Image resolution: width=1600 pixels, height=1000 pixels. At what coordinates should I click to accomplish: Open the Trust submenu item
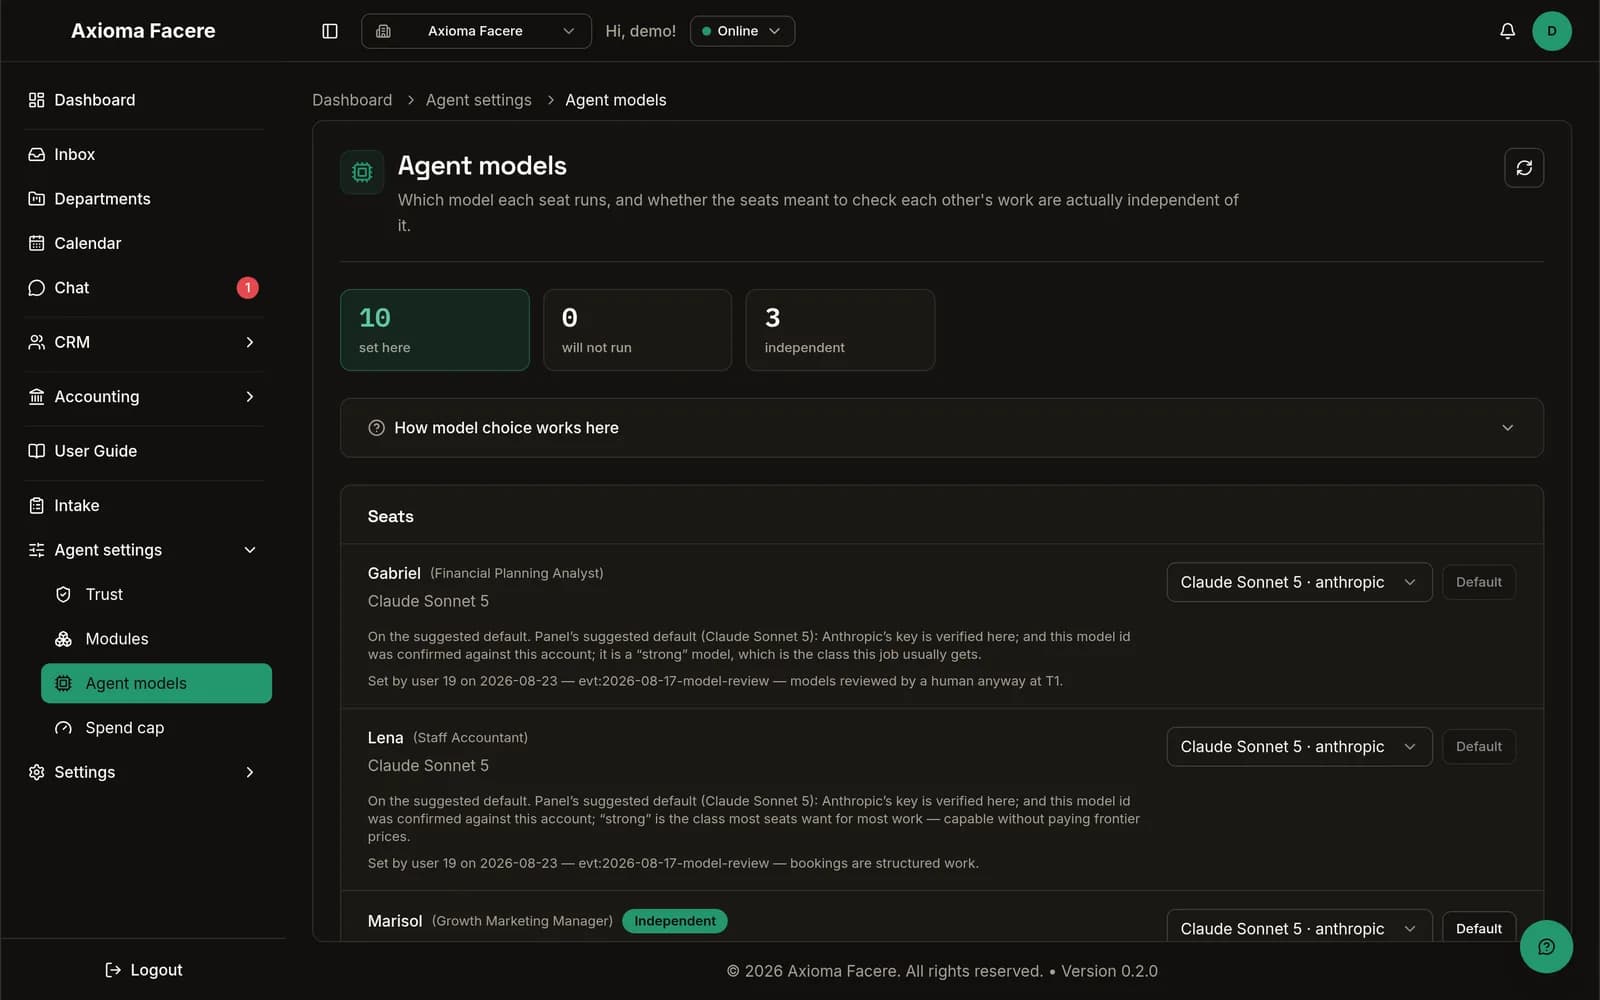(x=156, y=595)
